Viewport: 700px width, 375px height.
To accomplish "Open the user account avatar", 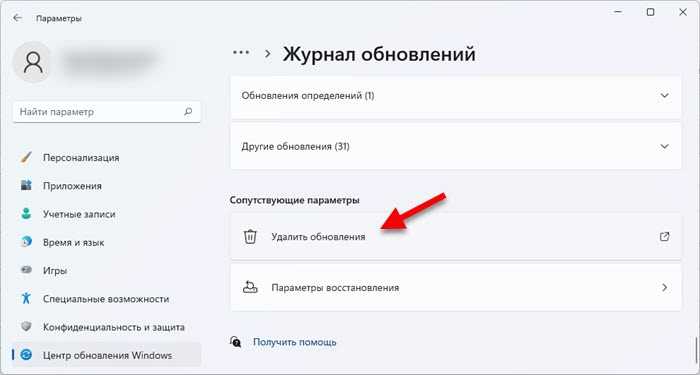I will tap(33, 62).
